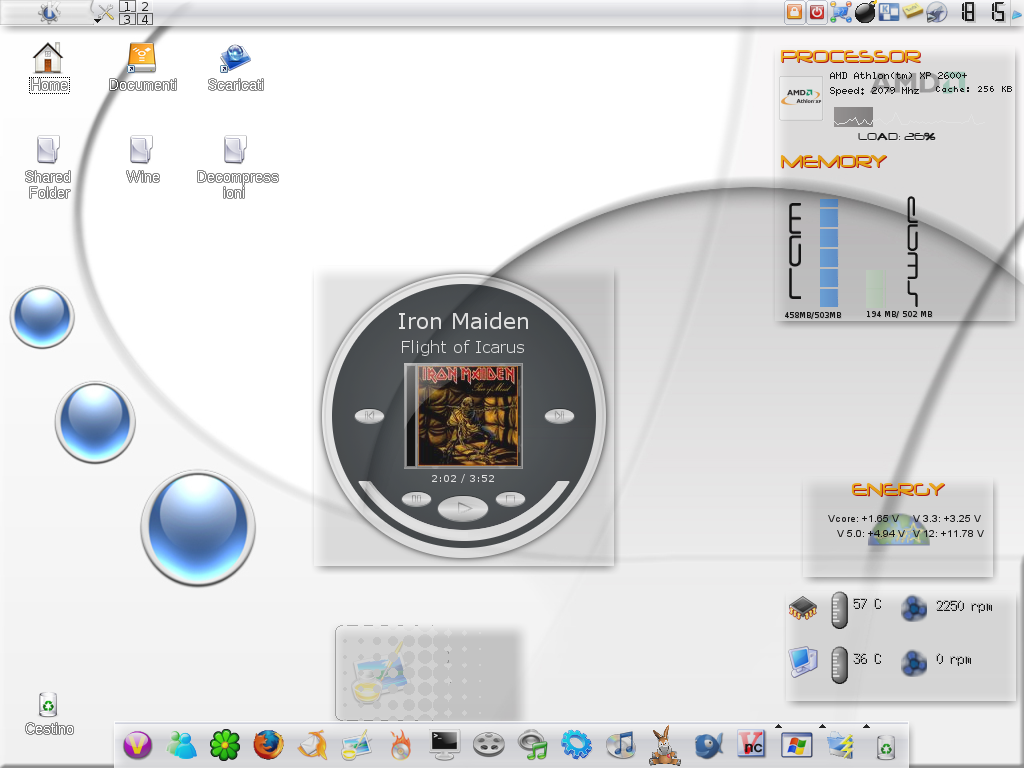Click the Flight of Icarus song title
Image resolution: width=1024 pixels, height=768 pixels.
462,347
